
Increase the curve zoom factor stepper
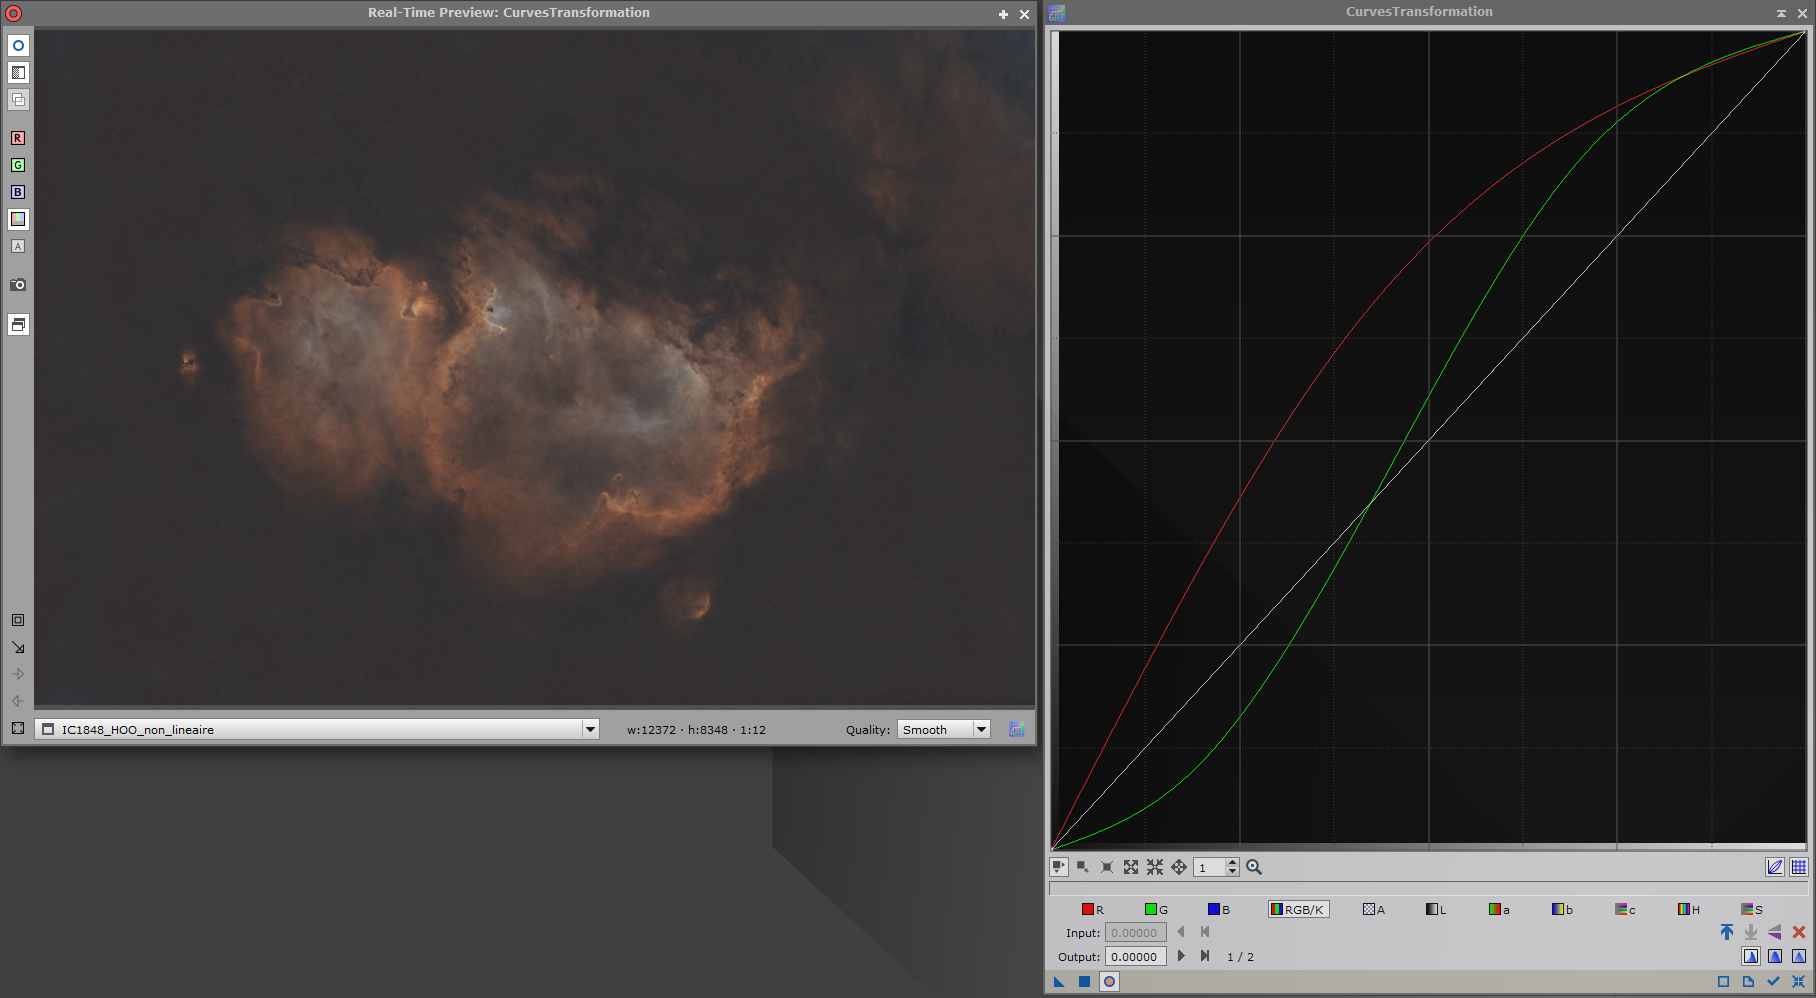[1233, 863]
